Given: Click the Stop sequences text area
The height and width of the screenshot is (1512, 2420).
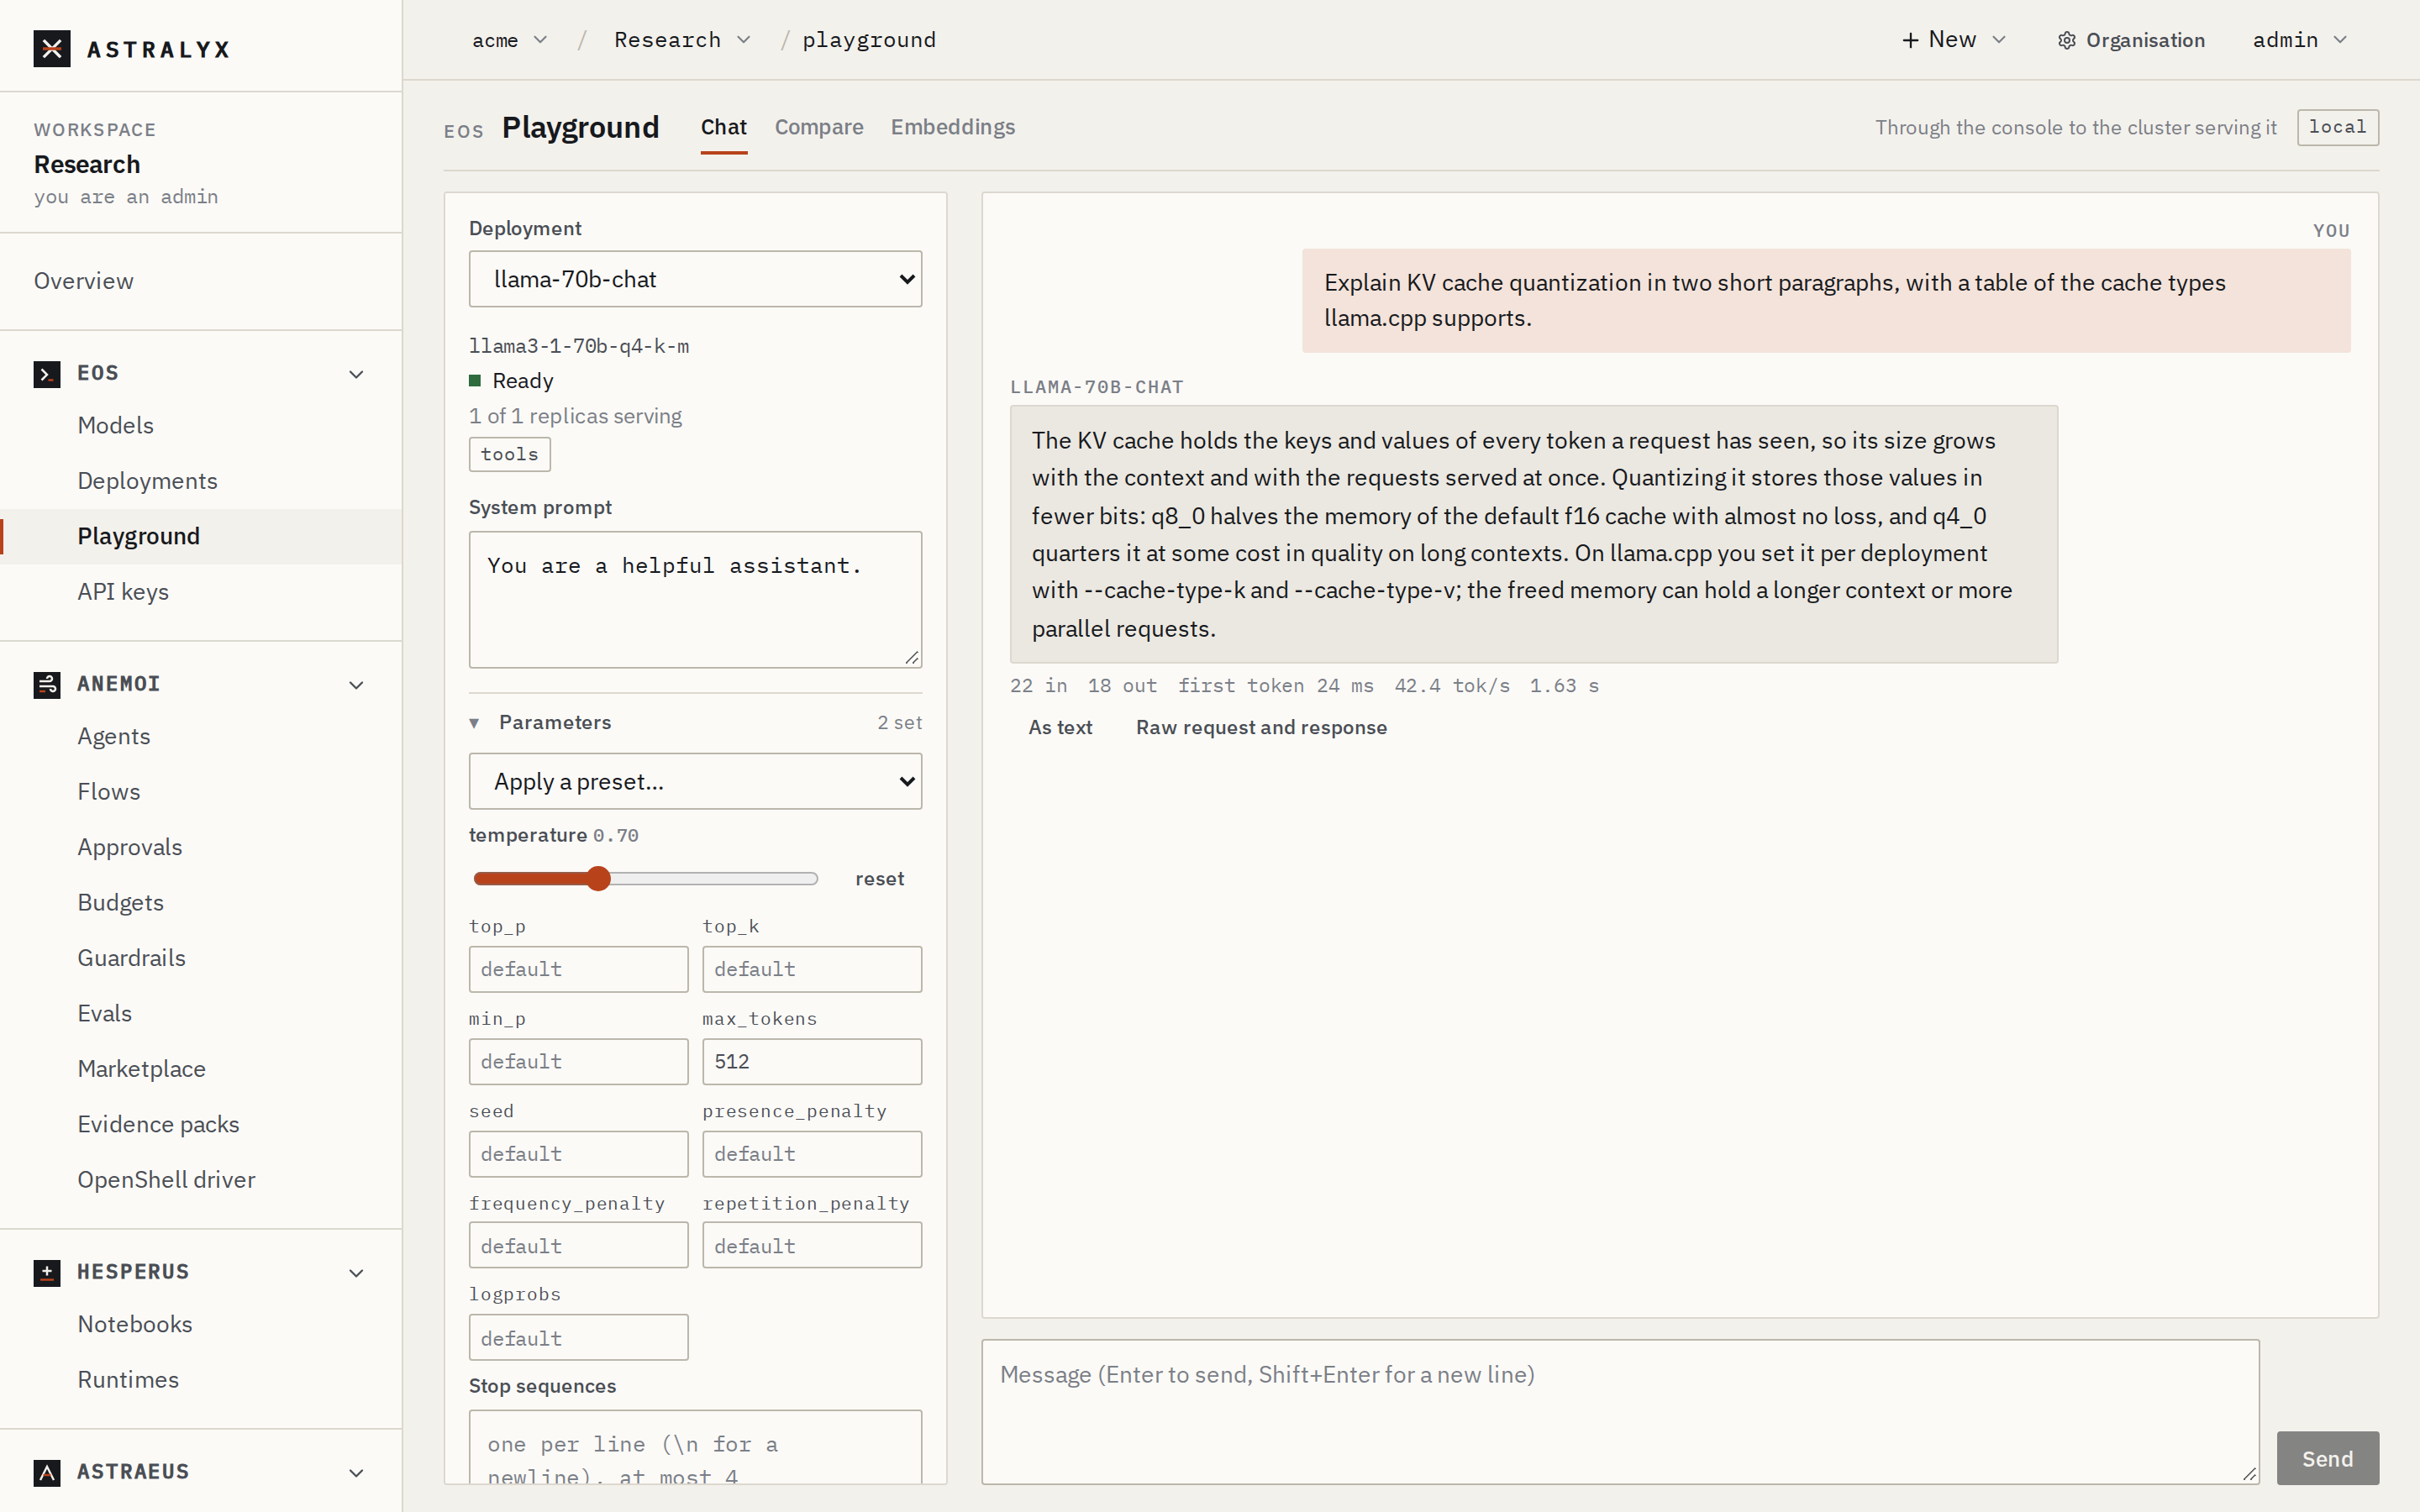Looking at the screenshot, I should [x=695, y=1447].
